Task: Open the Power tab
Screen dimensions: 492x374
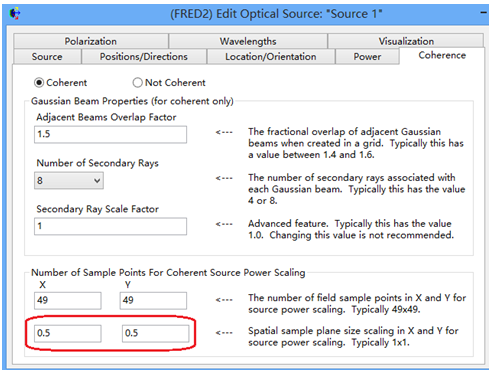Action: [x=367, y=56]
